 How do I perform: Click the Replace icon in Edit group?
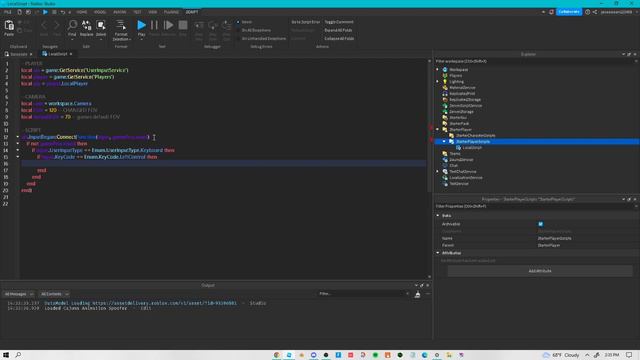[87, 25]
